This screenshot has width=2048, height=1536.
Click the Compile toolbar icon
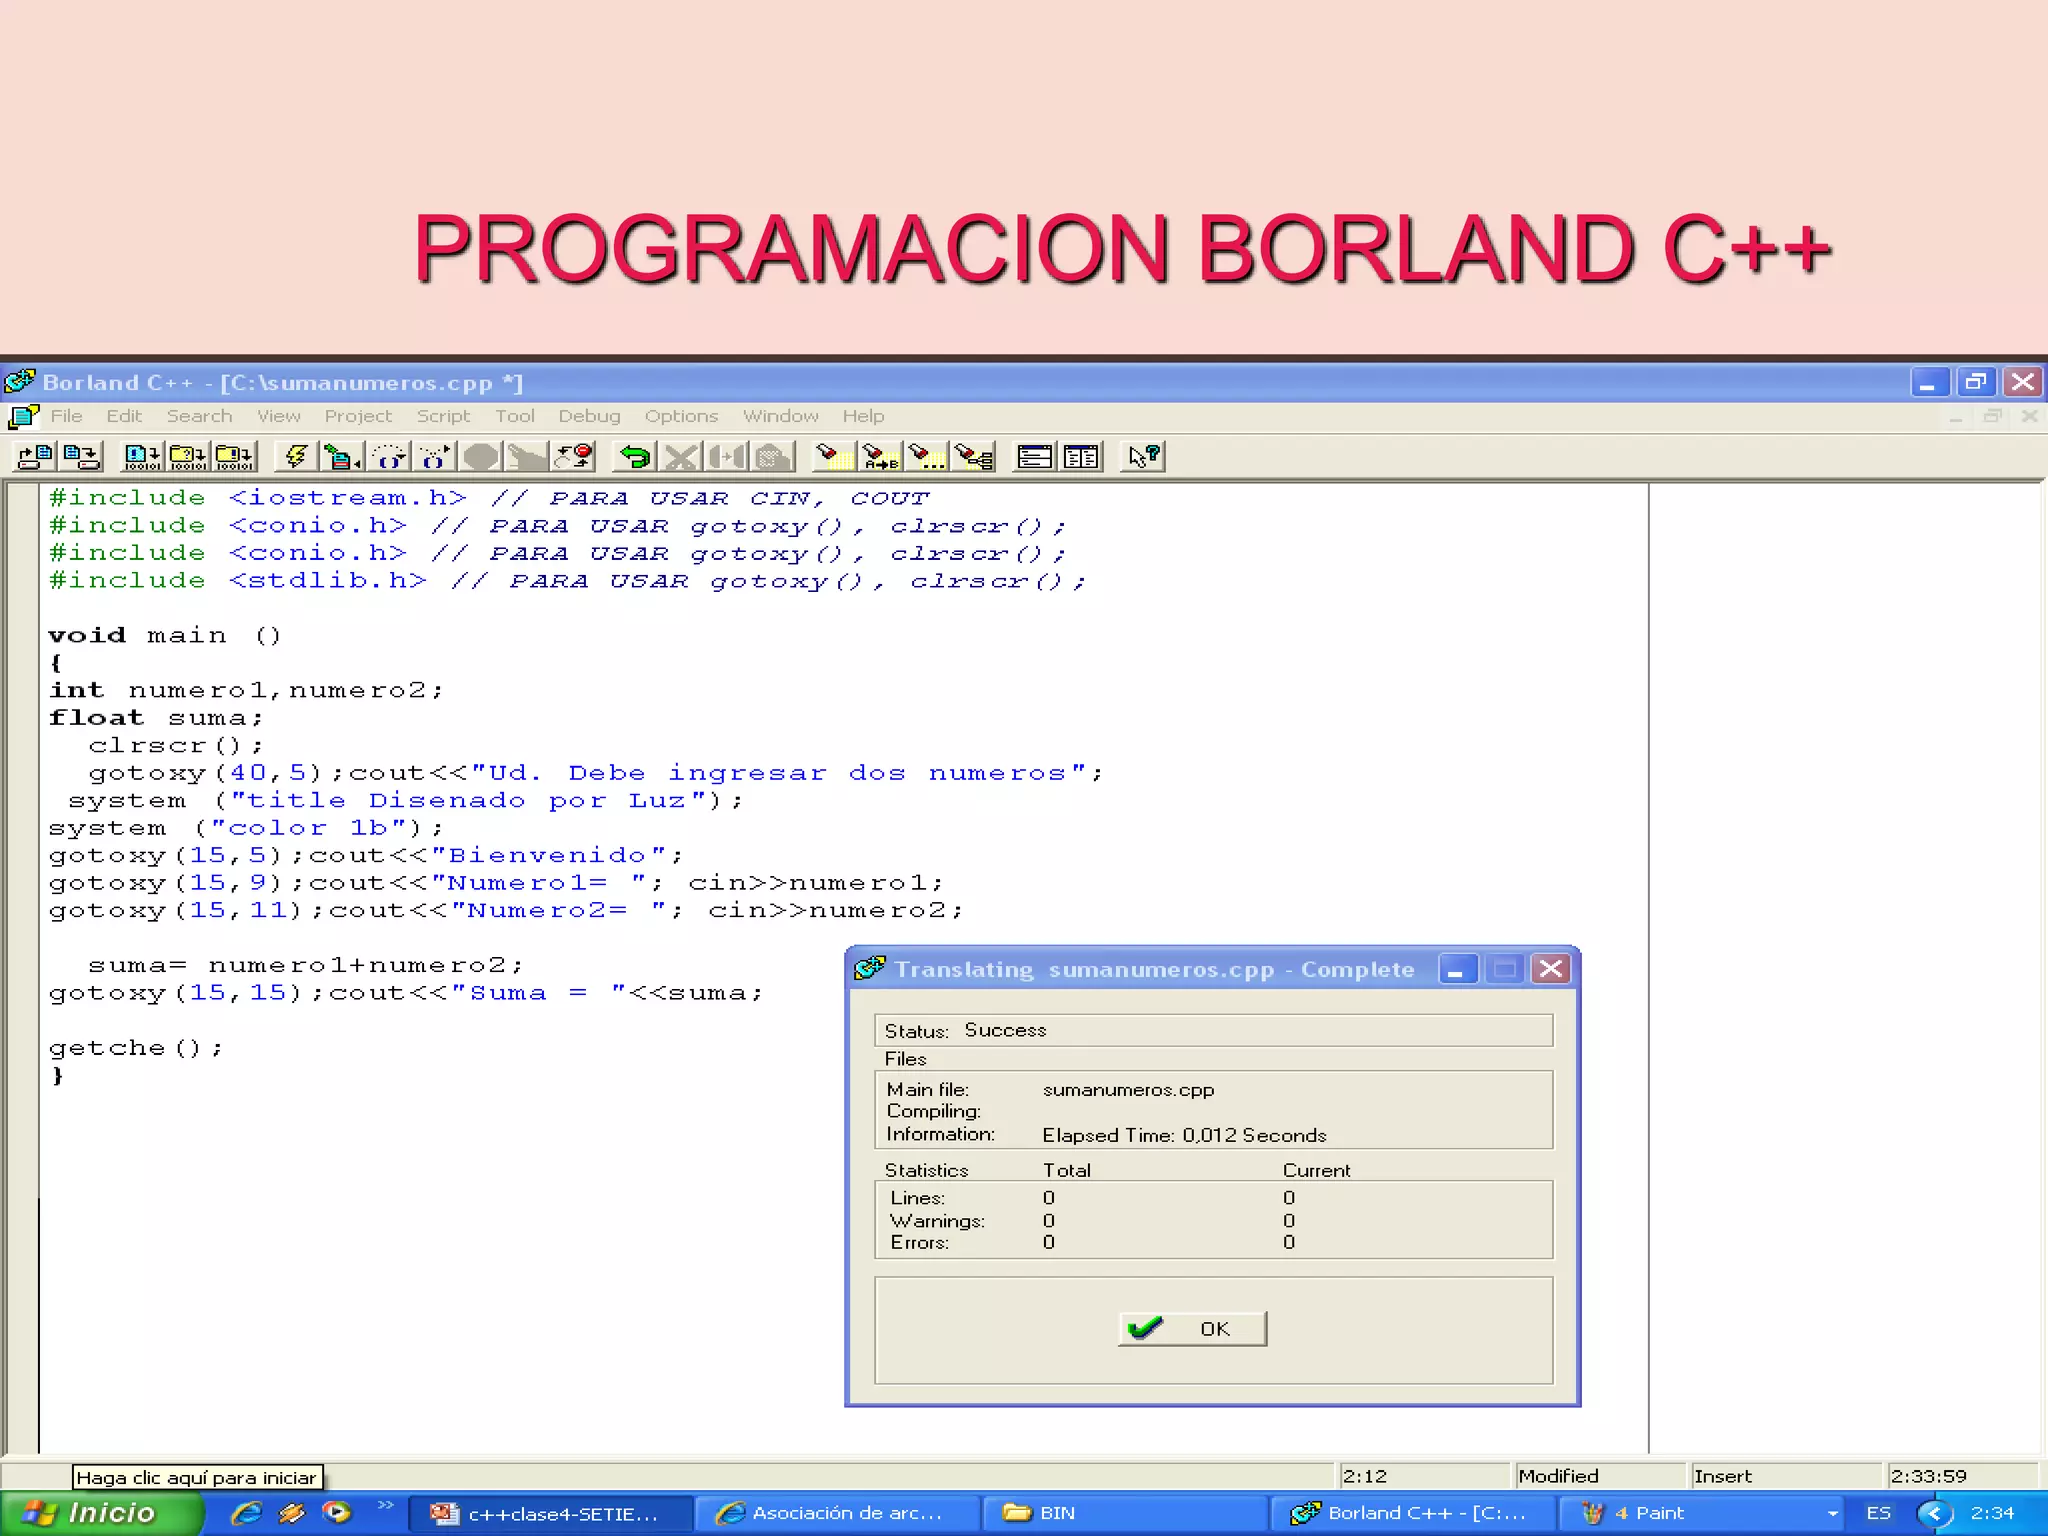(142, 457)
